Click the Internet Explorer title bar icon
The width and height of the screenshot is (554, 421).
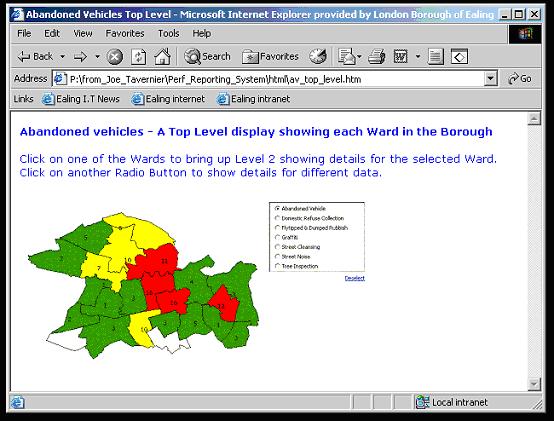pos(17,14)
